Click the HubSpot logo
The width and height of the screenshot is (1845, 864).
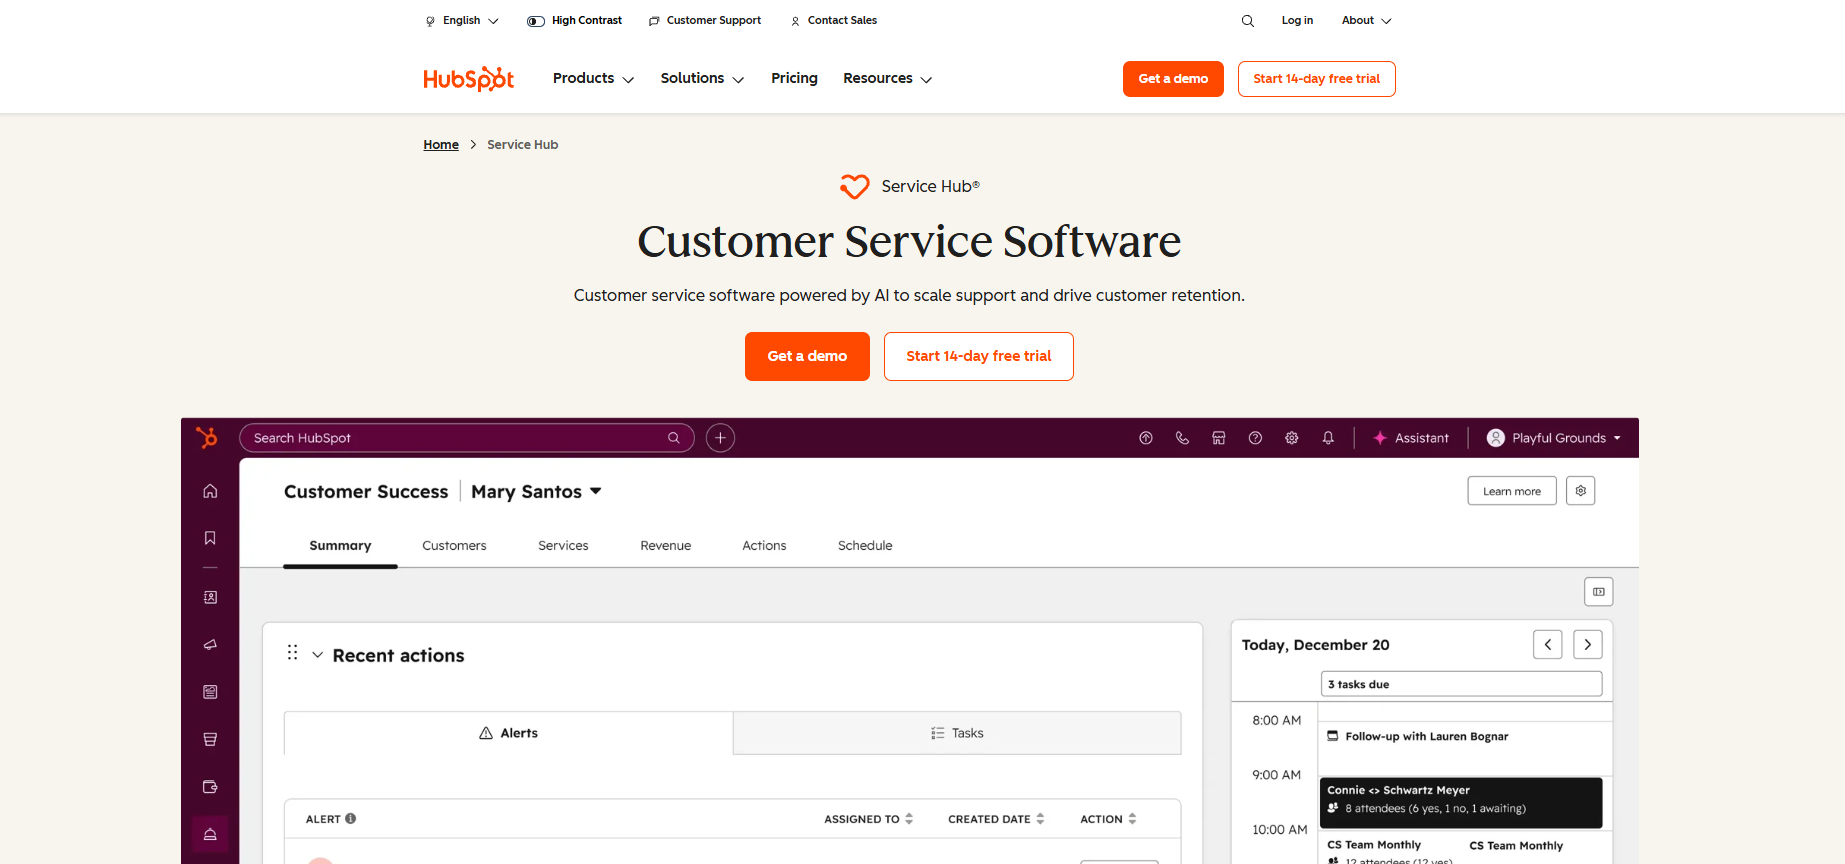tap(468, 79)
